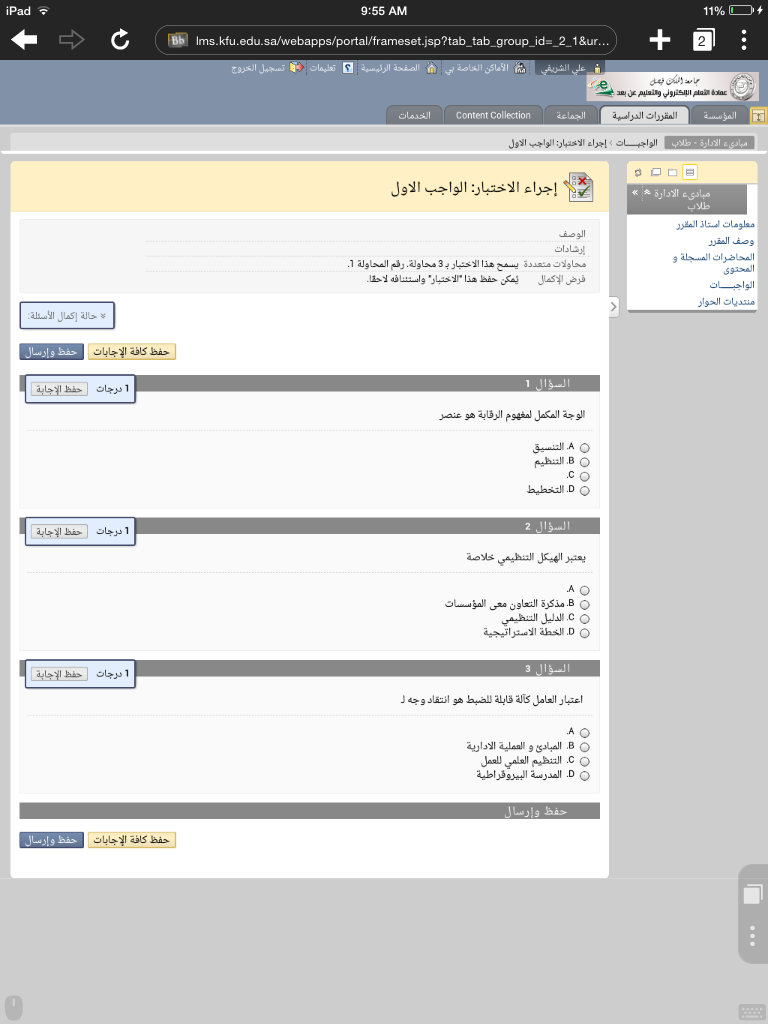Image resolution: width=768 pixels, height=1024 pixels.
Task: Click the course menu list view icon
Action: [x=690, y=172]
